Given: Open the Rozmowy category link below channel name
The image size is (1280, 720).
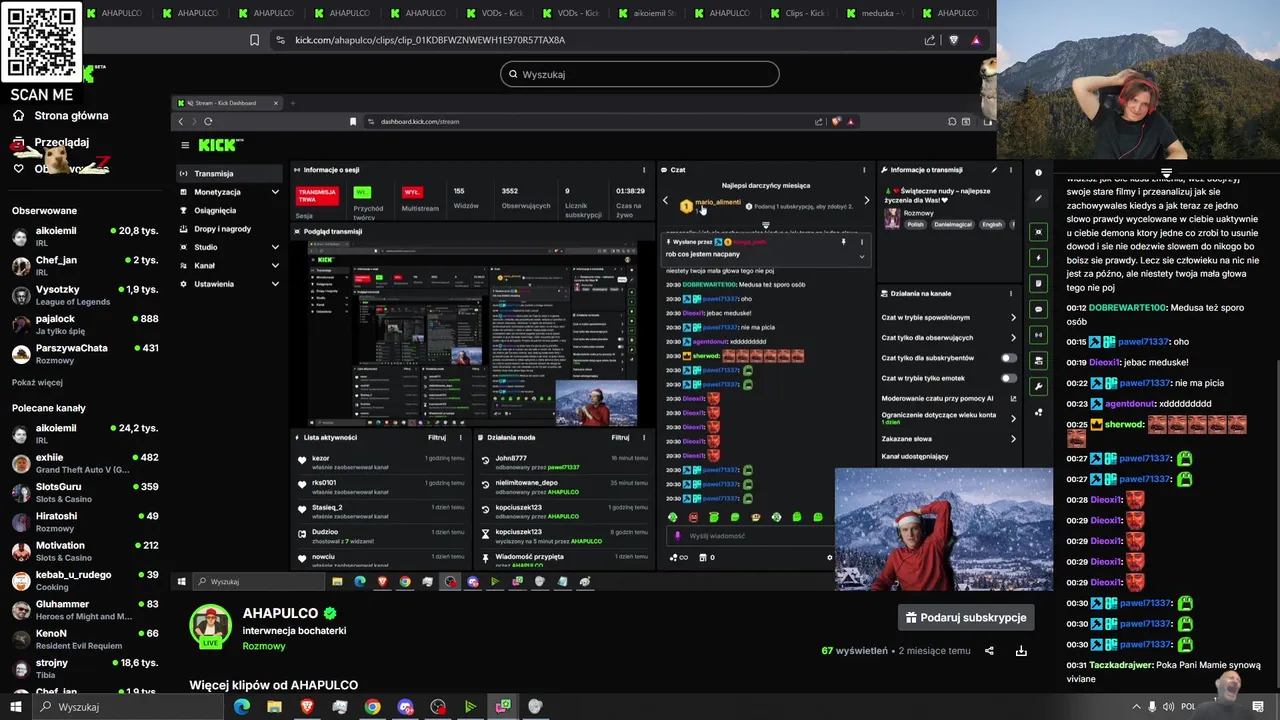Looking at the screenshot, I should pyautogui.click(x=264, y=646).
